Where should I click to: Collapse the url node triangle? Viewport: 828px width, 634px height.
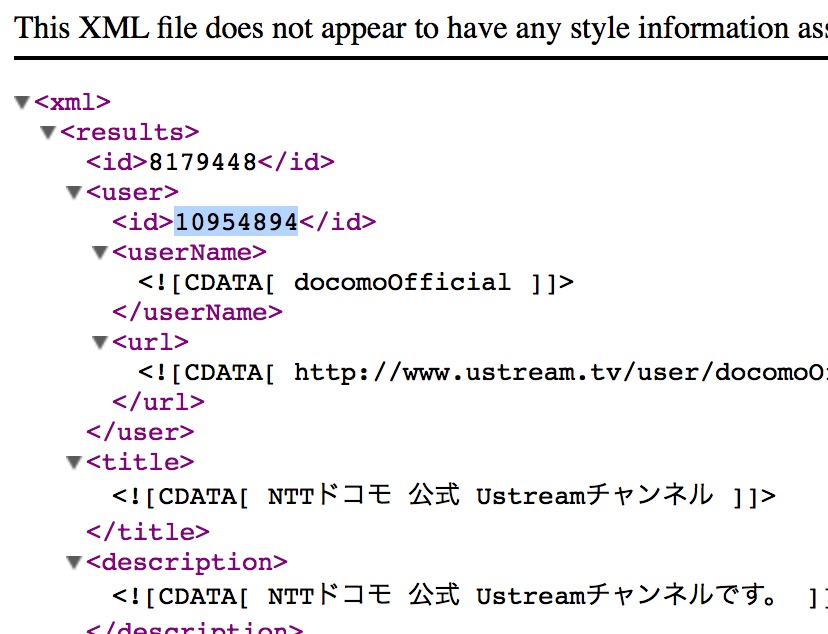100,343
